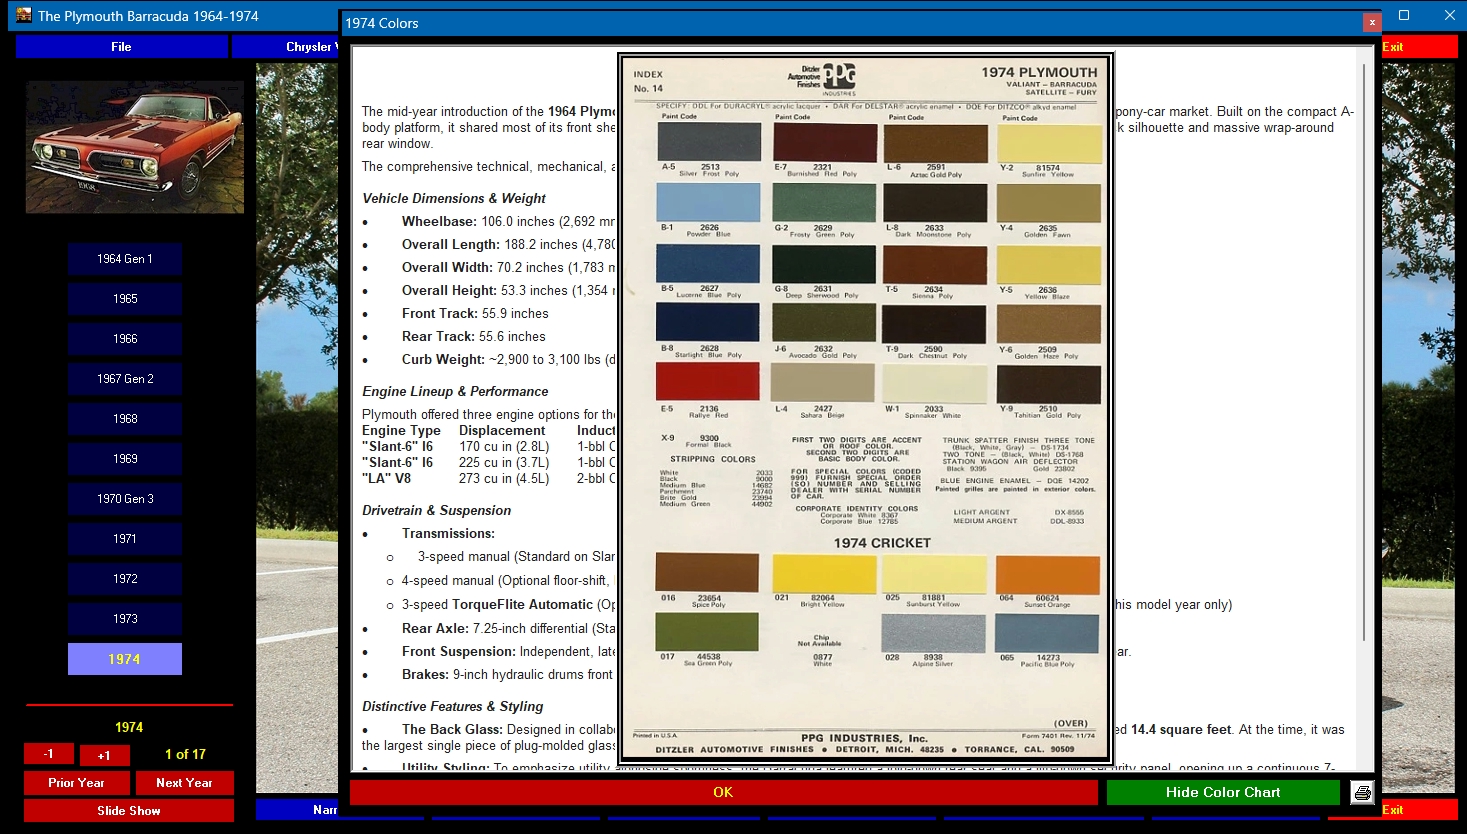
Task: Click the '1974 Colors' dialog title bar
Action: pyautogui.click(x=852, y=22)
